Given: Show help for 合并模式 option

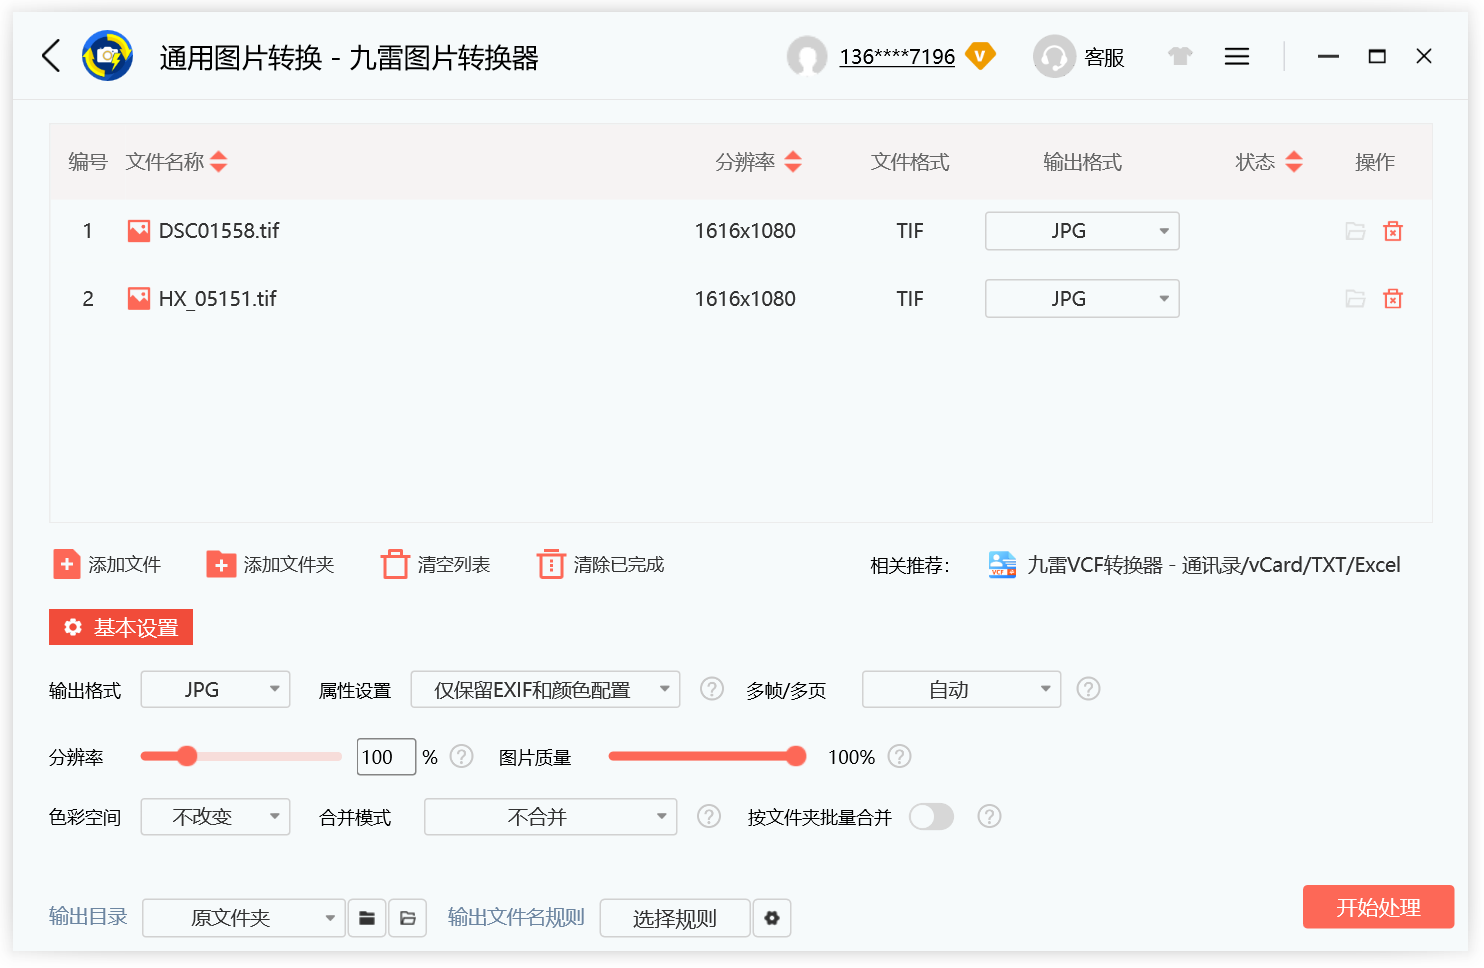Looking at the screenshot, I should click(709, 816).
